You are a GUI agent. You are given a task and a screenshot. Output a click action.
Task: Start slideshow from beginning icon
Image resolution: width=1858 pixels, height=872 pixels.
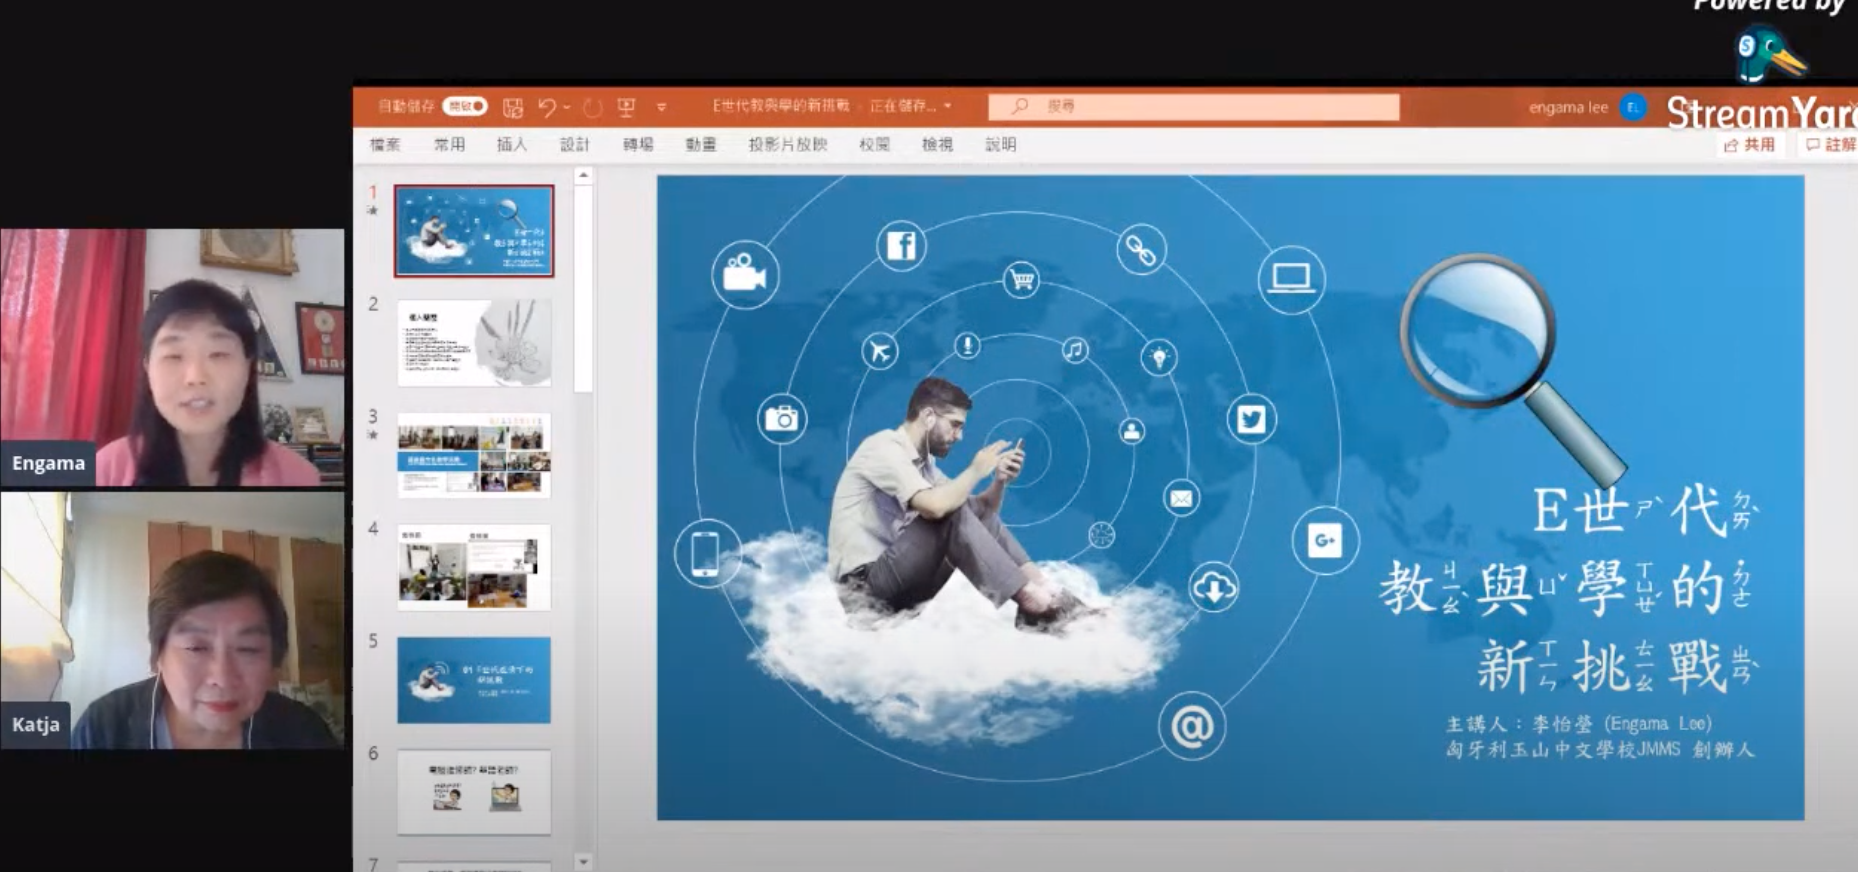(x=627, y=107)
